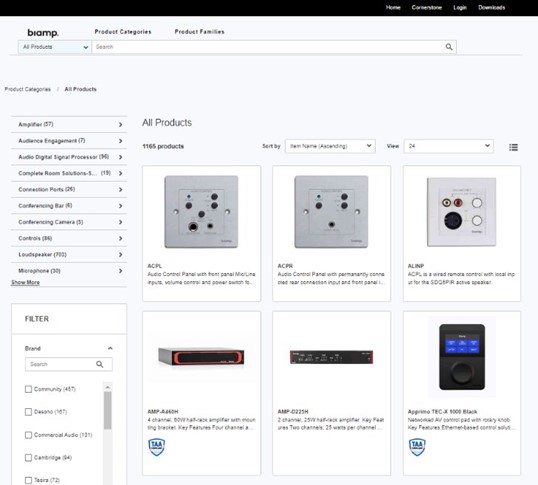The height and width of the screenshot is (485, 538).
Task: Expand Controls (86) chevron
Action: pos(120,238)
